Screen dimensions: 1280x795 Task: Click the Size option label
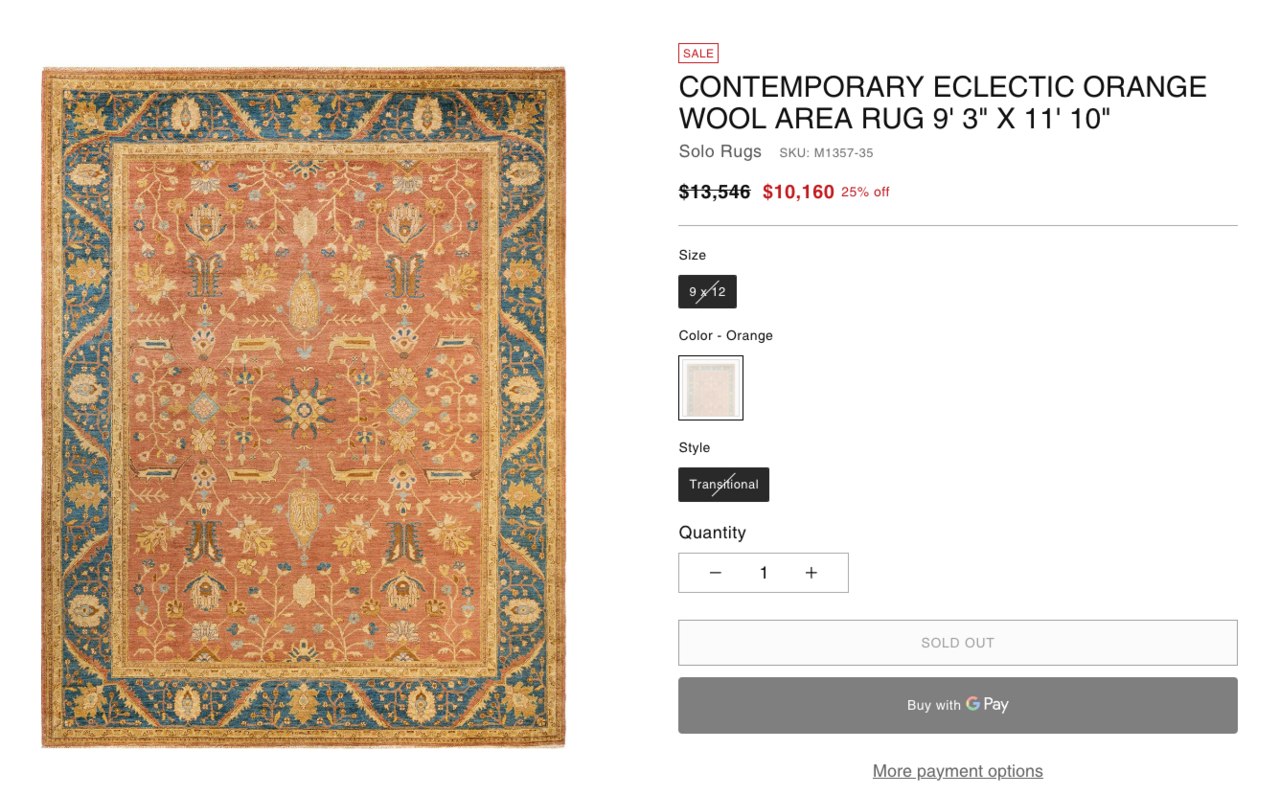692,255
